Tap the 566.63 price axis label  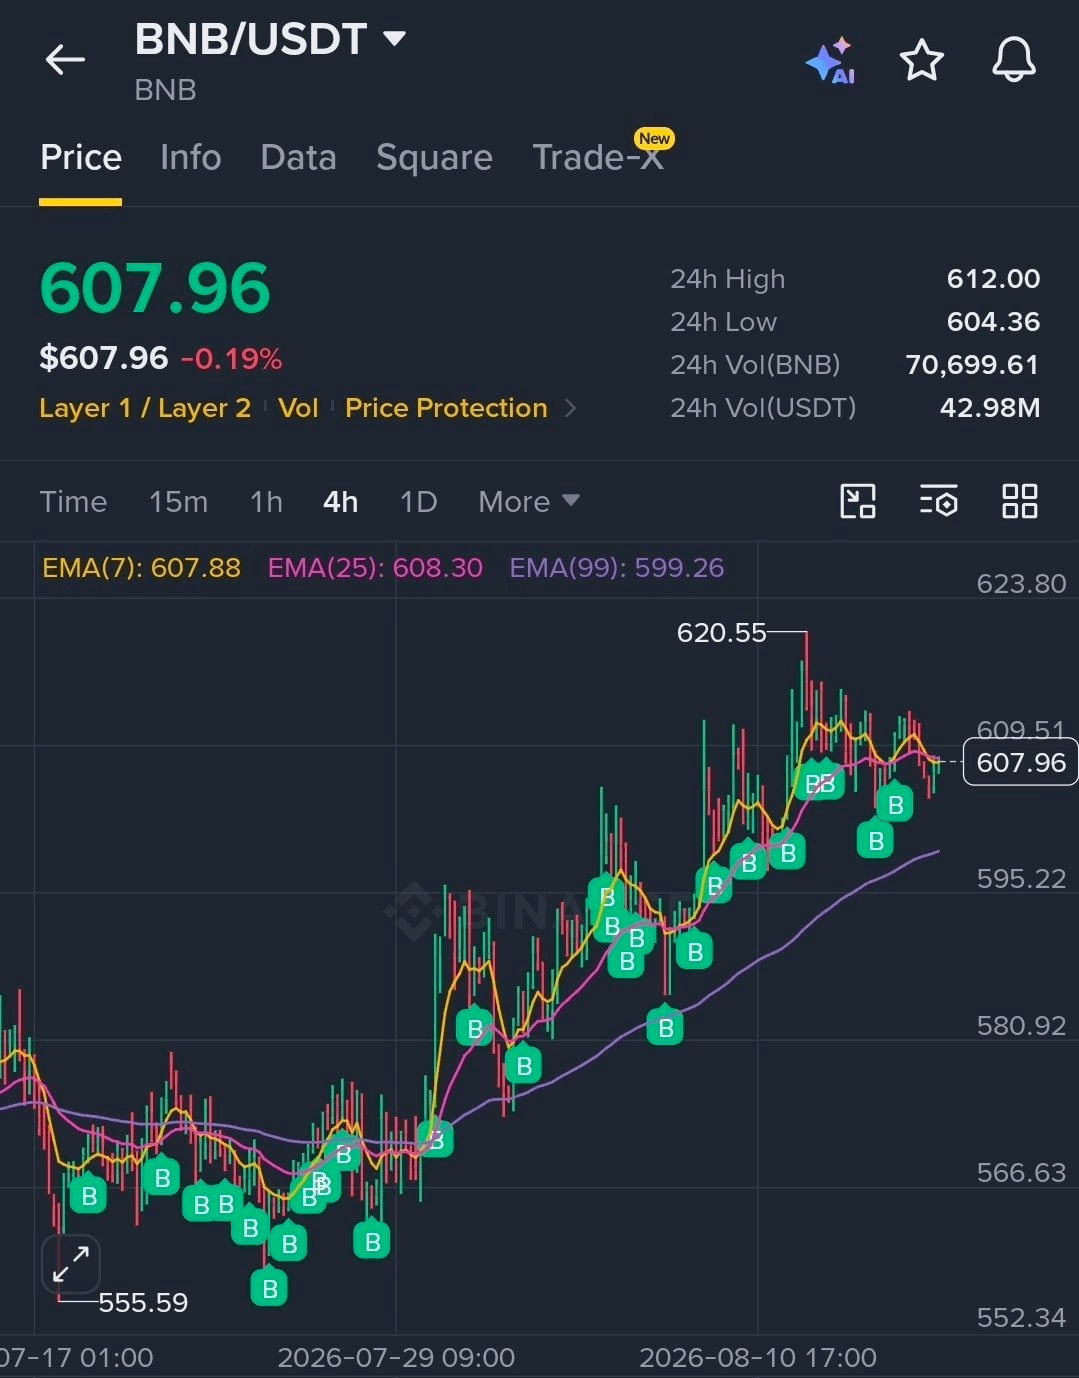[1021, 1172]
